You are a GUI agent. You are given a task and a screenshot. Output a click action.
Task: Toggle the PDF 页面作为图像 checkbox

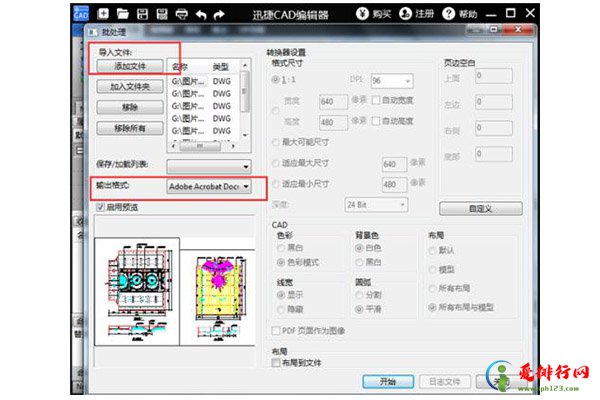point(276,330)
